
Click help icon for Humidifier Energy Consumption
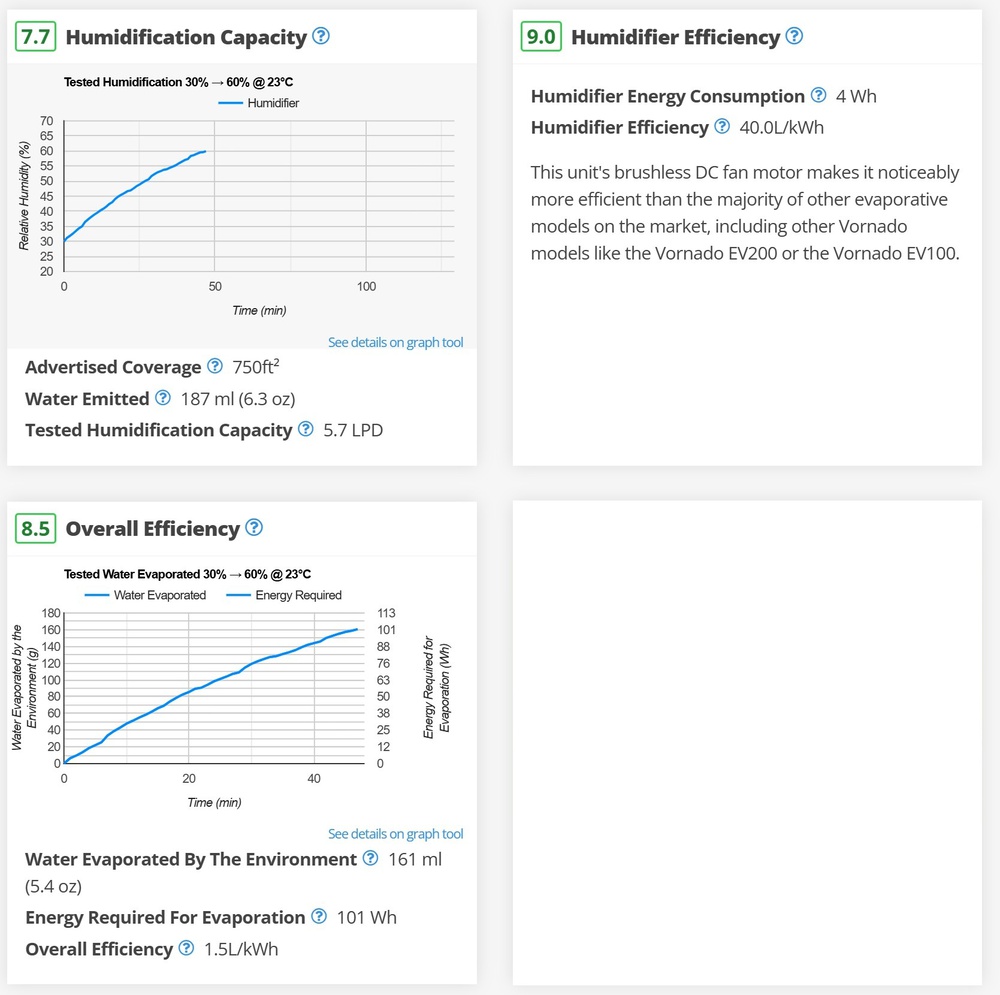point(818,95)
